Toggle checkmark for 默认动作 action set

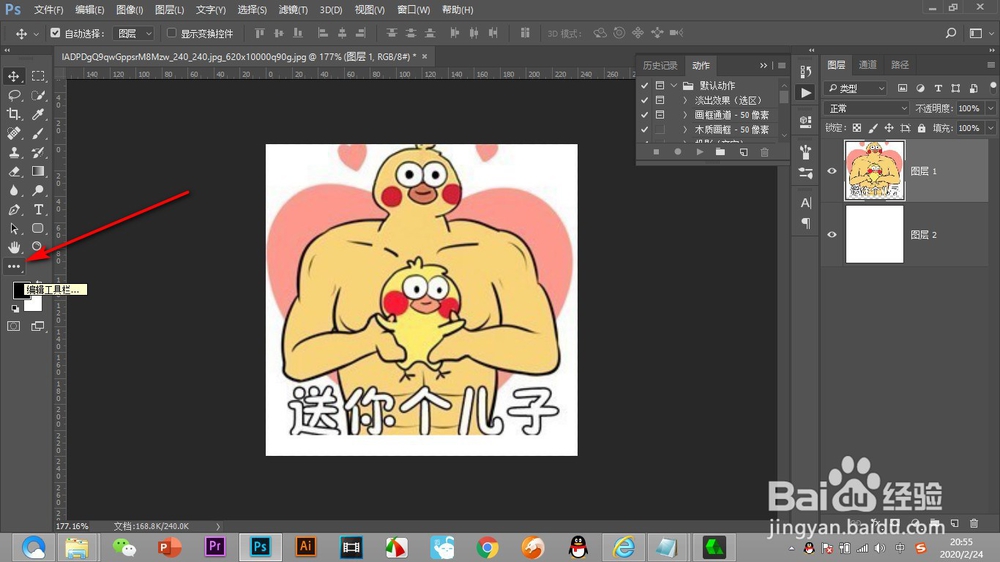[645, 85]
